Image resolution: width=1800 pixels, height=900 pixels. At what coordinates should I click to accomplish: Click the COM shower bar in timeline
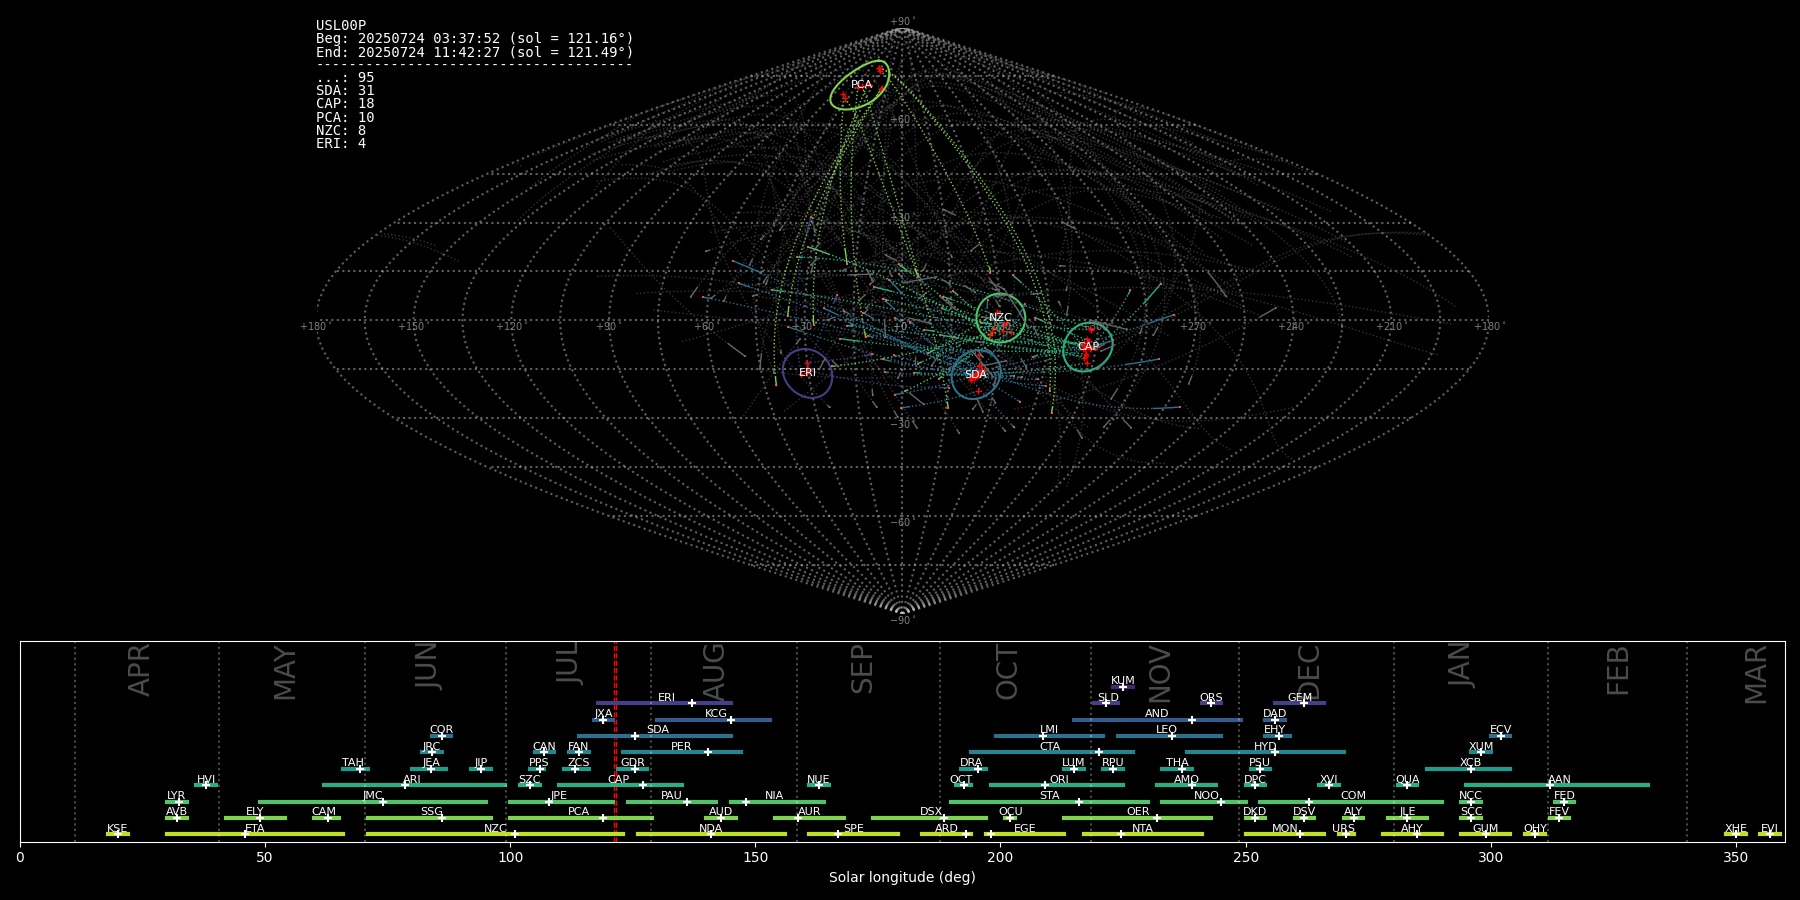(1352, 801)
